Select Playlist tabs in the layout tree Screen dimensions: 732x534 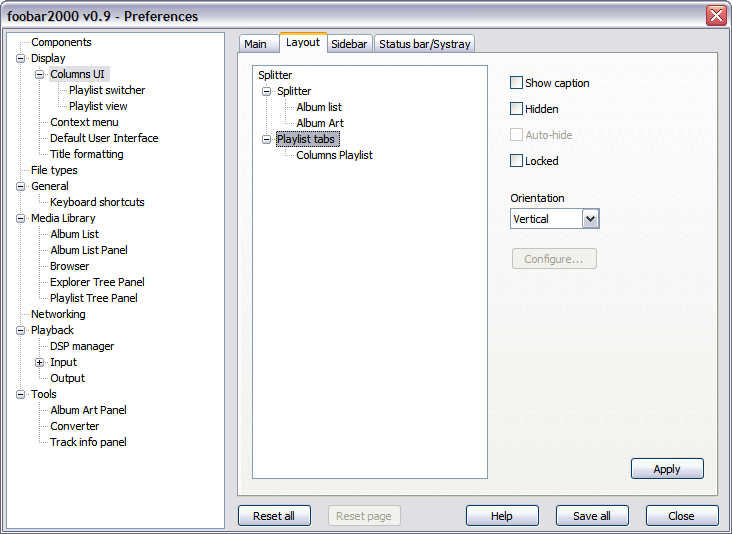pos(306,139)
